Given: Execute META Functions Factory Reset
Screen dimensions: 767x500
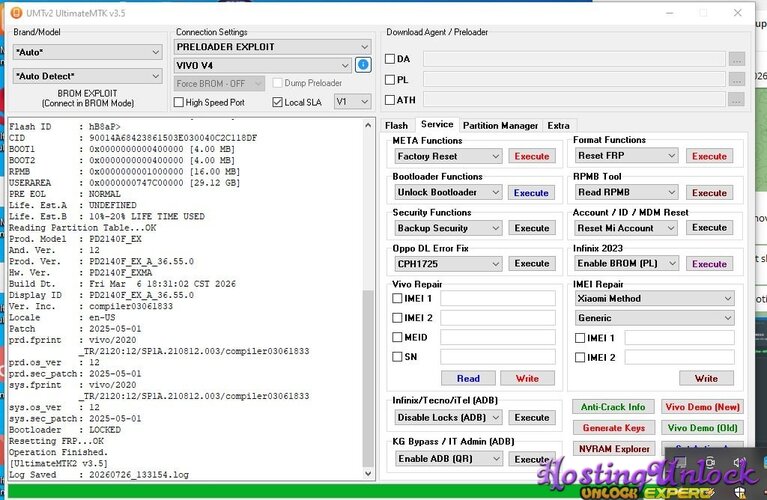Looking at the screenshot, I should tap(532, 156).
